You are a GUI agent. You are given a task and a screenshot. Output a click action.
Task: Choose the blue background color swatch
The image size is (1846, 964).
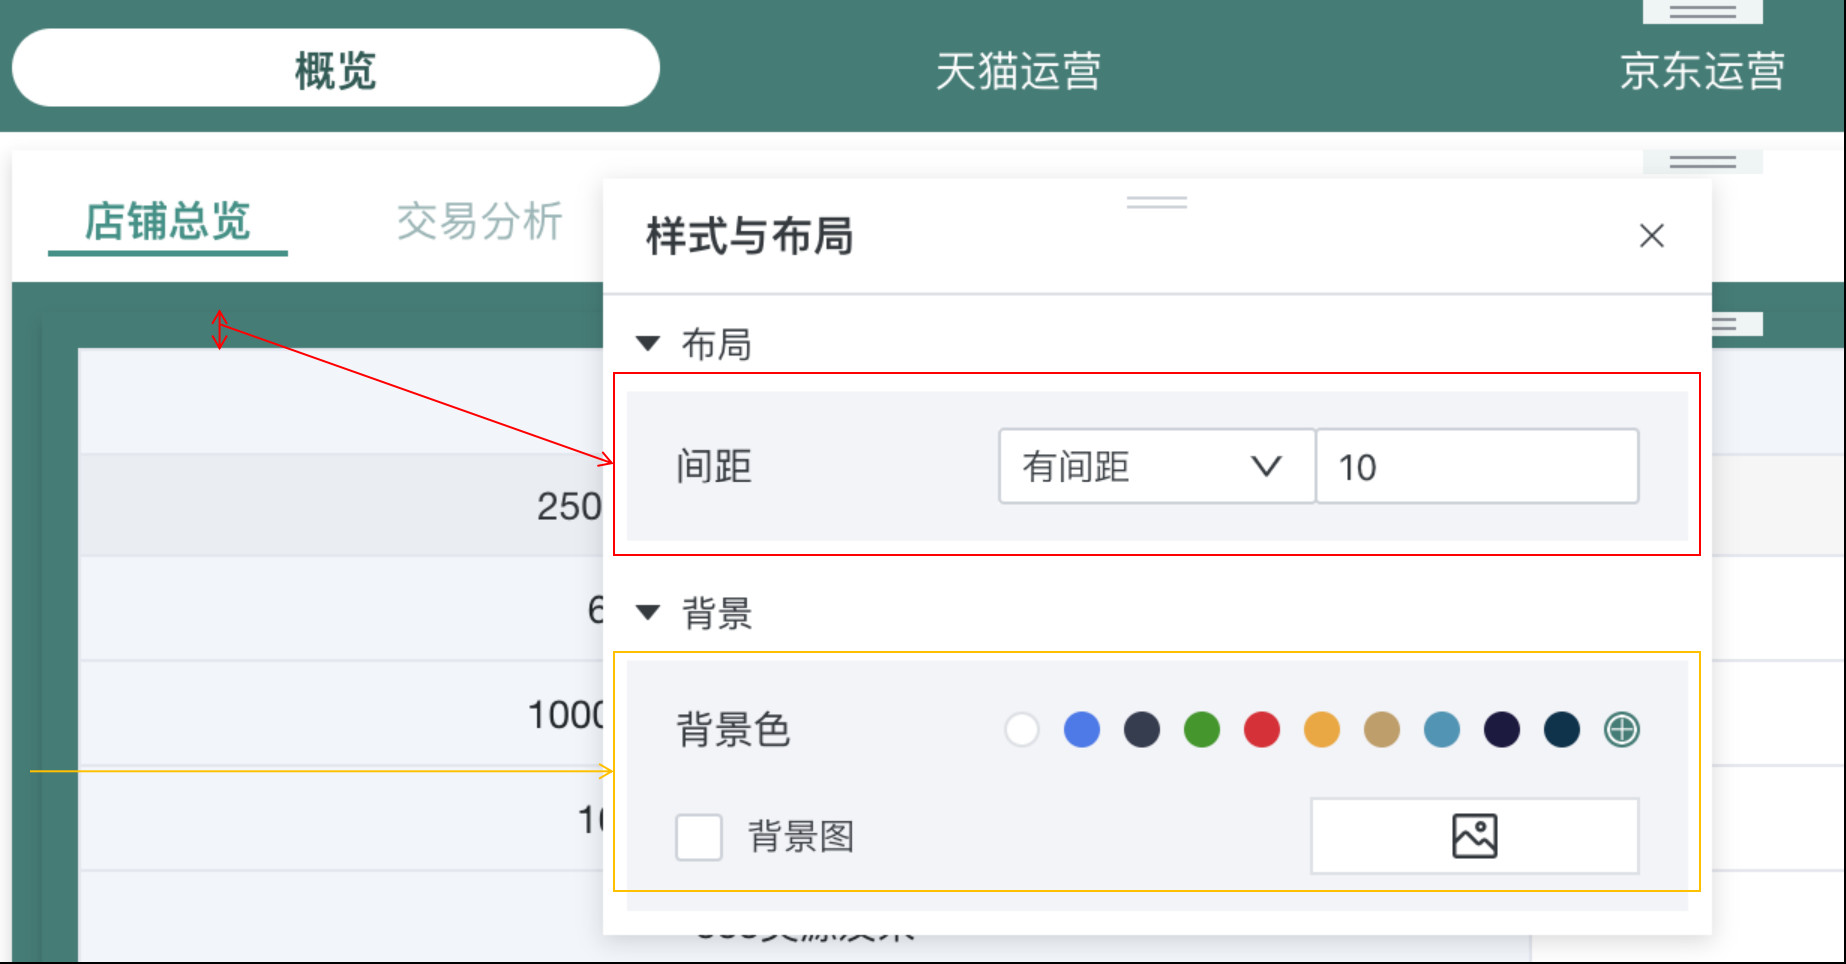(x=1081, y=730)
